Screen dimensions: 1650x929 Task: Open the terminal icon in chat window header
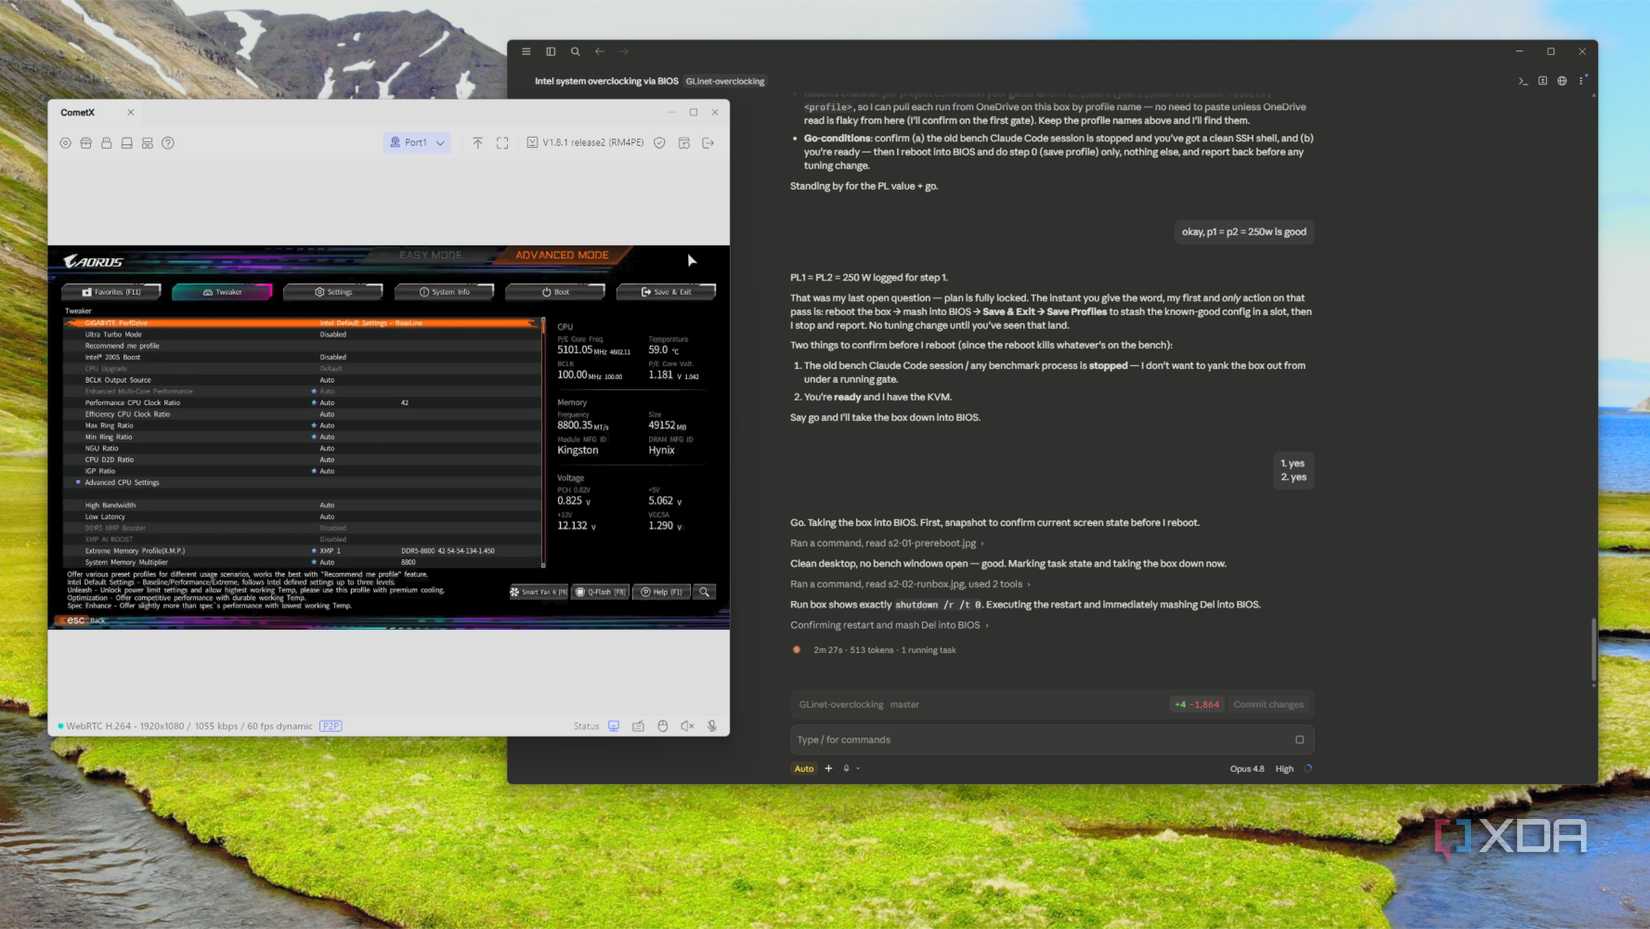(1523, 81)
